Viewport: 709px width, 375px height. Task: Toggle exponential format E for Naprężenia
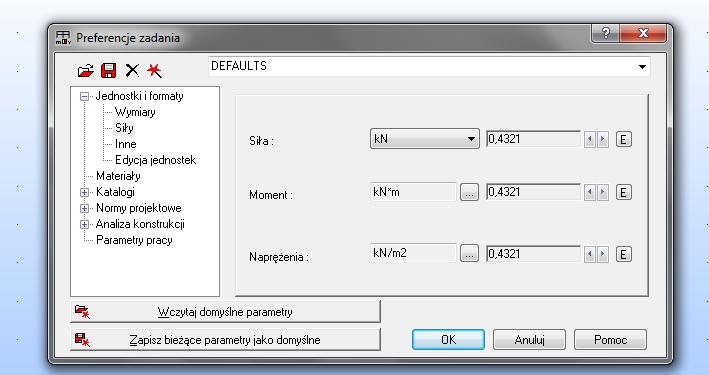[x=623, y=255]
